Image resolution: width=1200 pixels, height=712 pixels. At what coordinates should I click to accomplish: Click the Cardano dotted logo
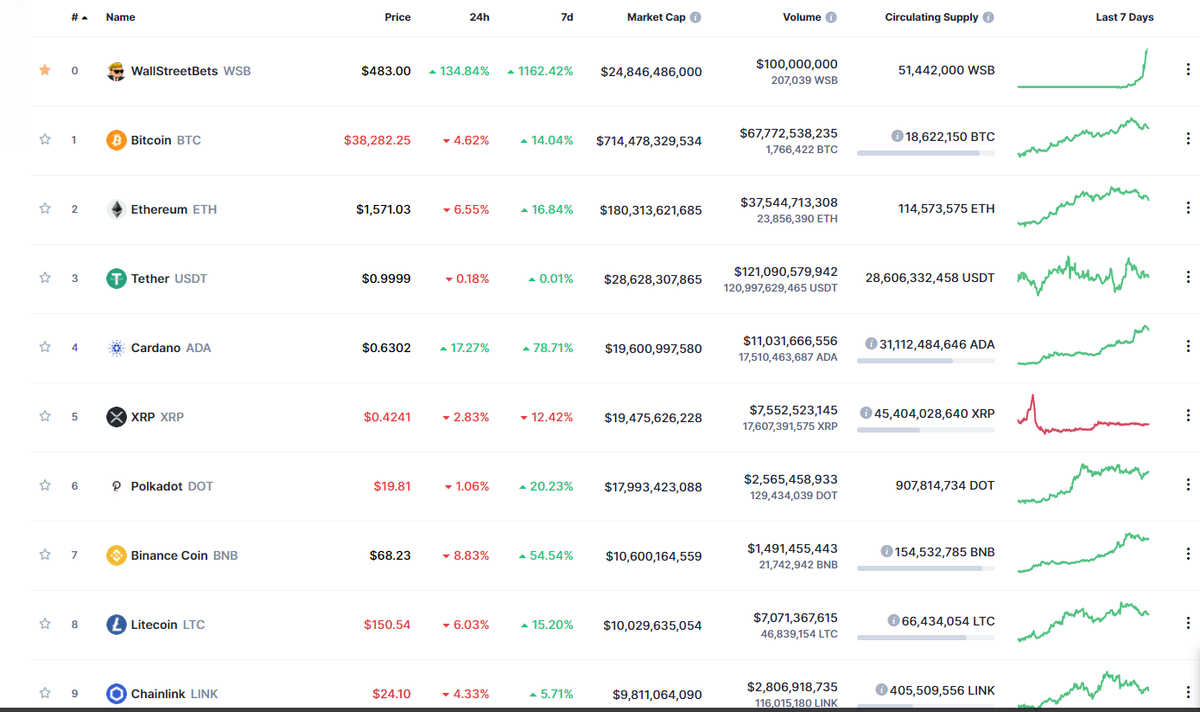point(116,348)
